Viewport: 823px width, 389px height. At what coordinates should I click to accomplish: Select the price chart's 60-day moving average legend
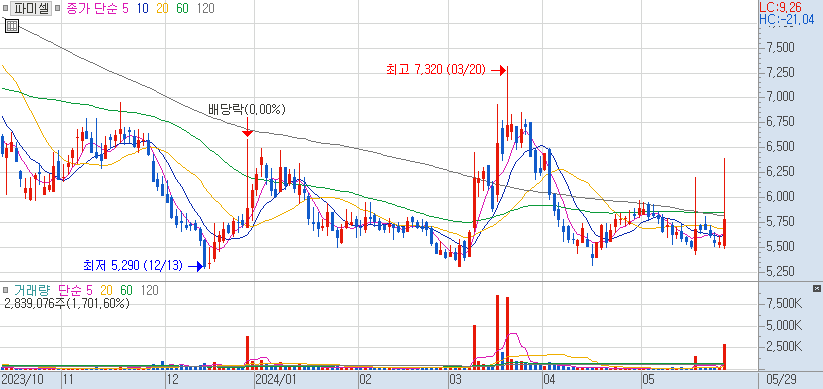[x=183, y=8]
